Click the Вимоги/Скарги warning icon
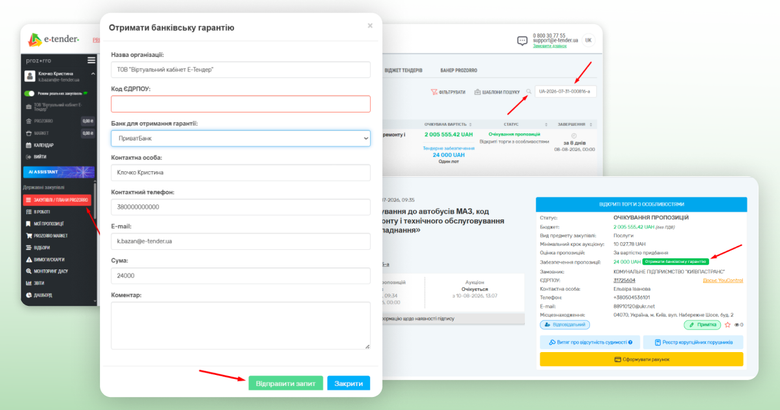 click(29, 260)
